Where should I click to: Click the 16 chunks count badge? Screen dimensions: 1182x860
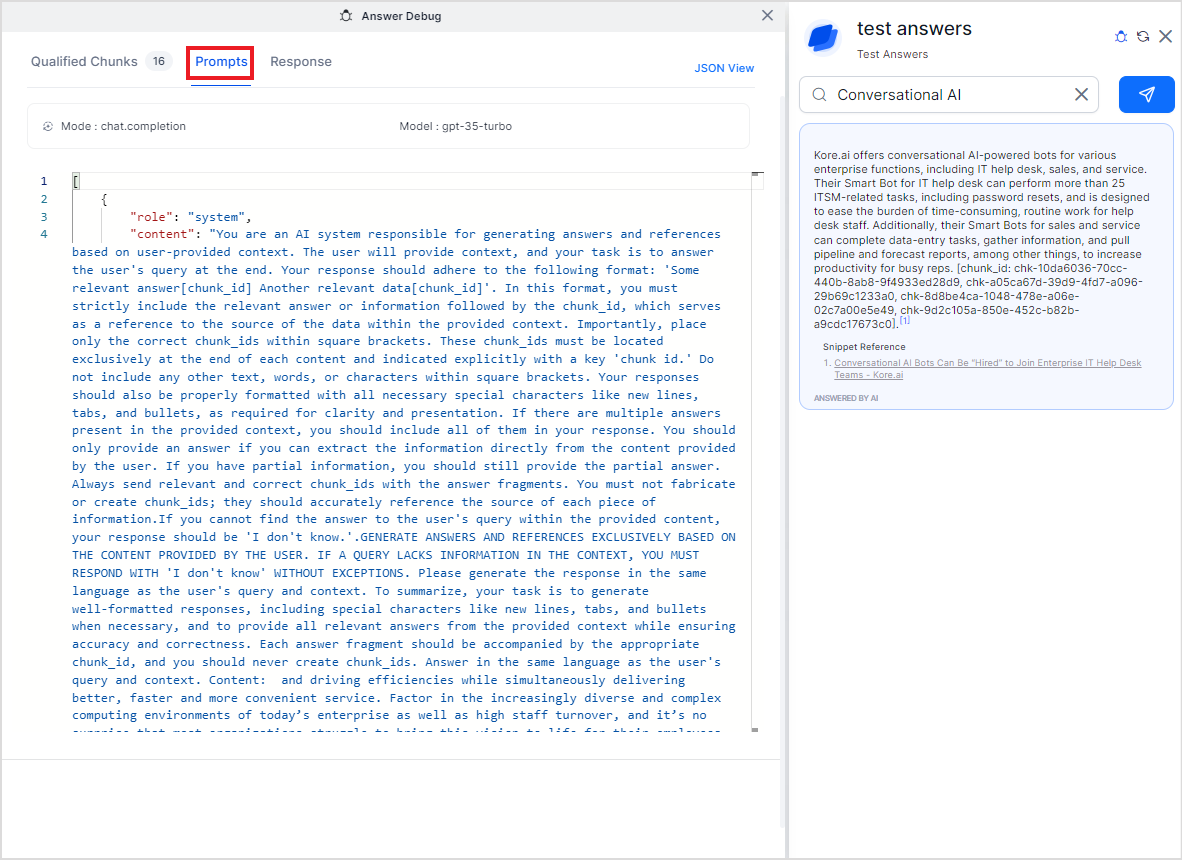158,62
